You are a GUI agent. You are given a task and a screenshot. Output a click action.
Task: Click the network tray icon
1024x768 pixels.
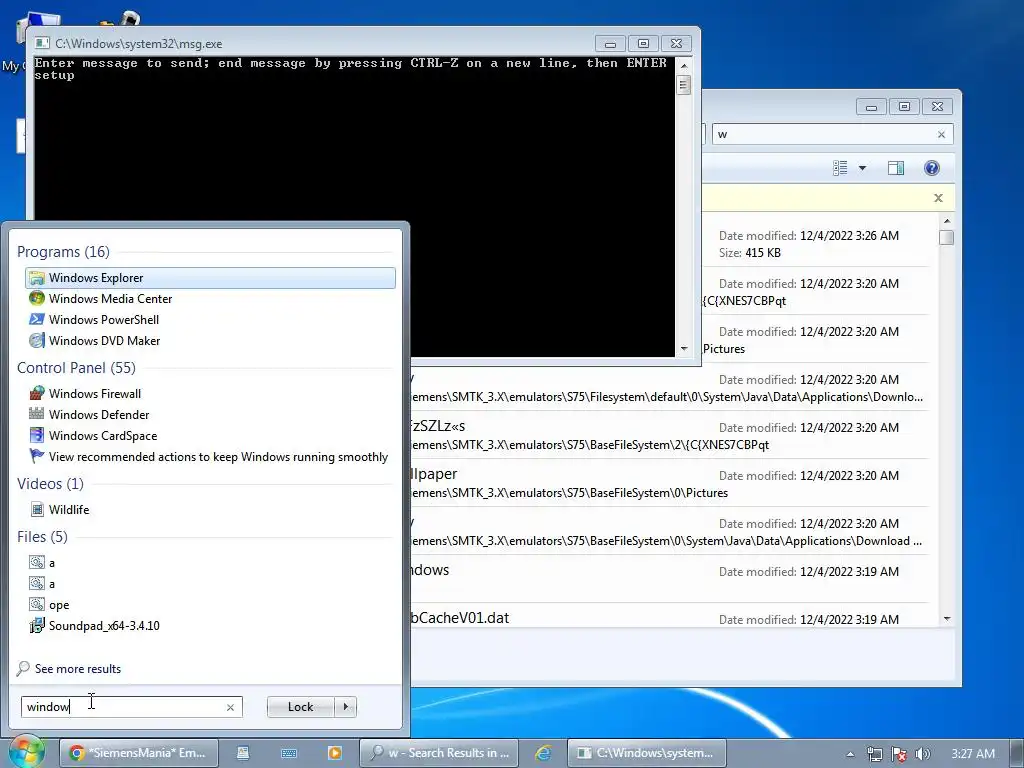[874, 754]
